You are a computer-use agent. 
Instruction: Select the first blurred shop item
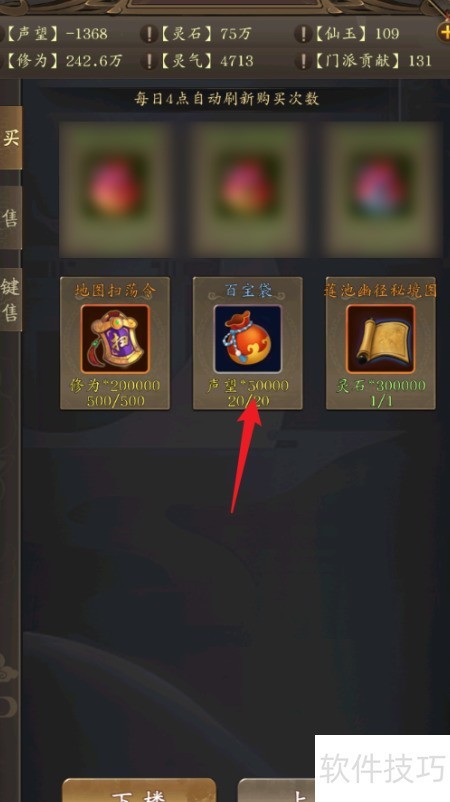(115, 189)
